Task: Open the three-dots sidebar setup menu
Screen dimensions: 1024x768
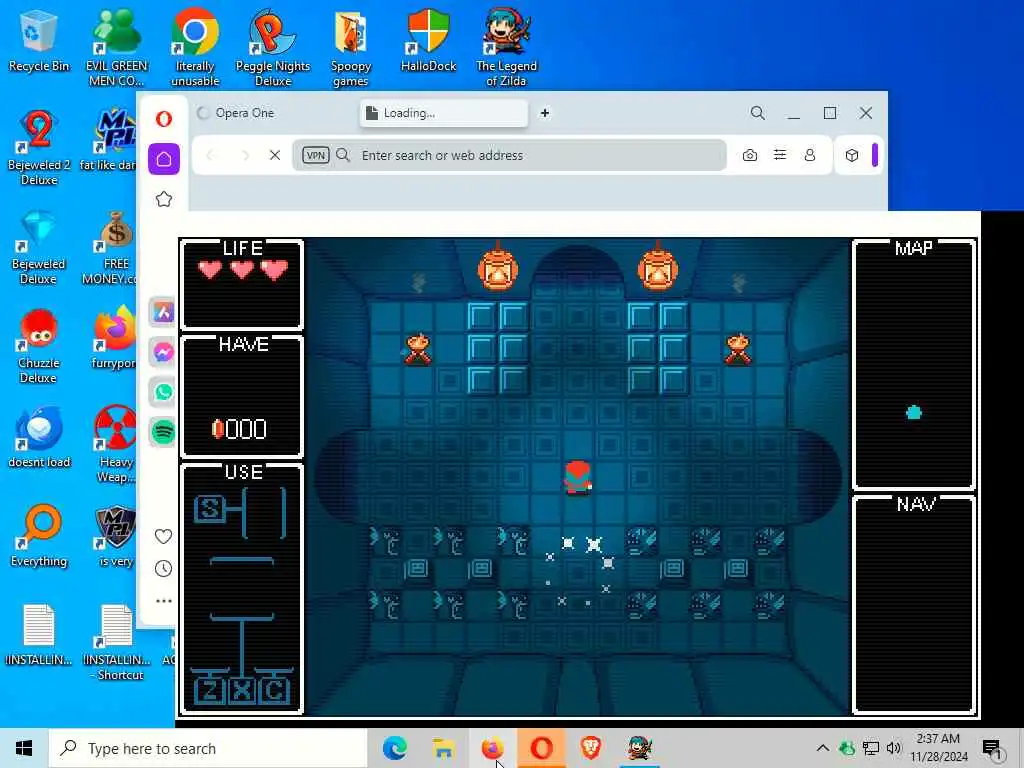Action: click(x=163, y=601)
